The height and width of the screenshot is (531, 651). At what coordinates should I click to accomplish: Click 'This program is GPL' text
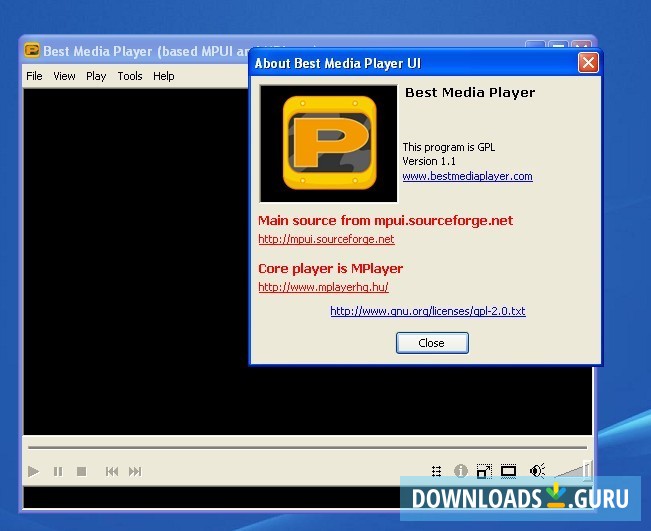[x=448, y=147]
